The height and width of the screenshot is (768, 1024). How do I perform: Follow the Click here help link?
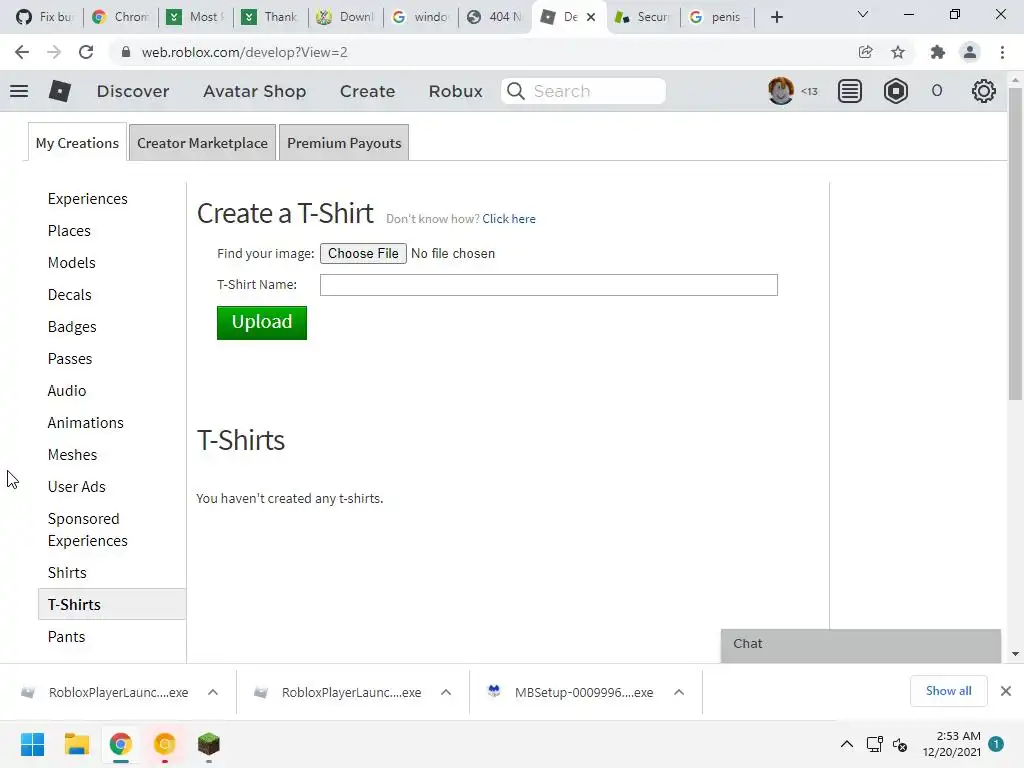click(x=509, y=219)
